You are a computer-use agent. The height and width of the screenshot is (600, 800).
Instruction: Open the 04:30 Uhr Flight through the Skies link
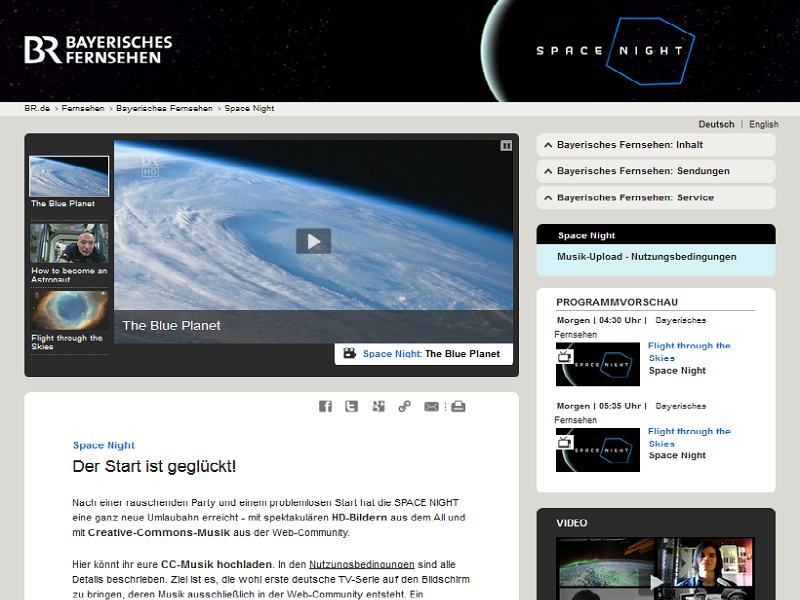pos(689,351)
